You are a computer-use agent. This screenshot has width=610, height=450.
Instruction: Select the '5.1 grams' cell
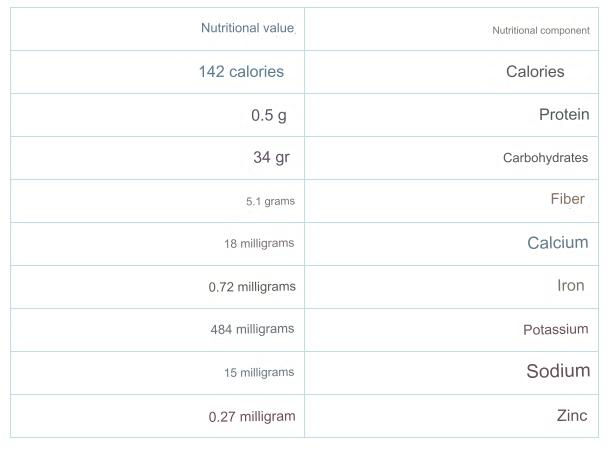pos(270,201)
